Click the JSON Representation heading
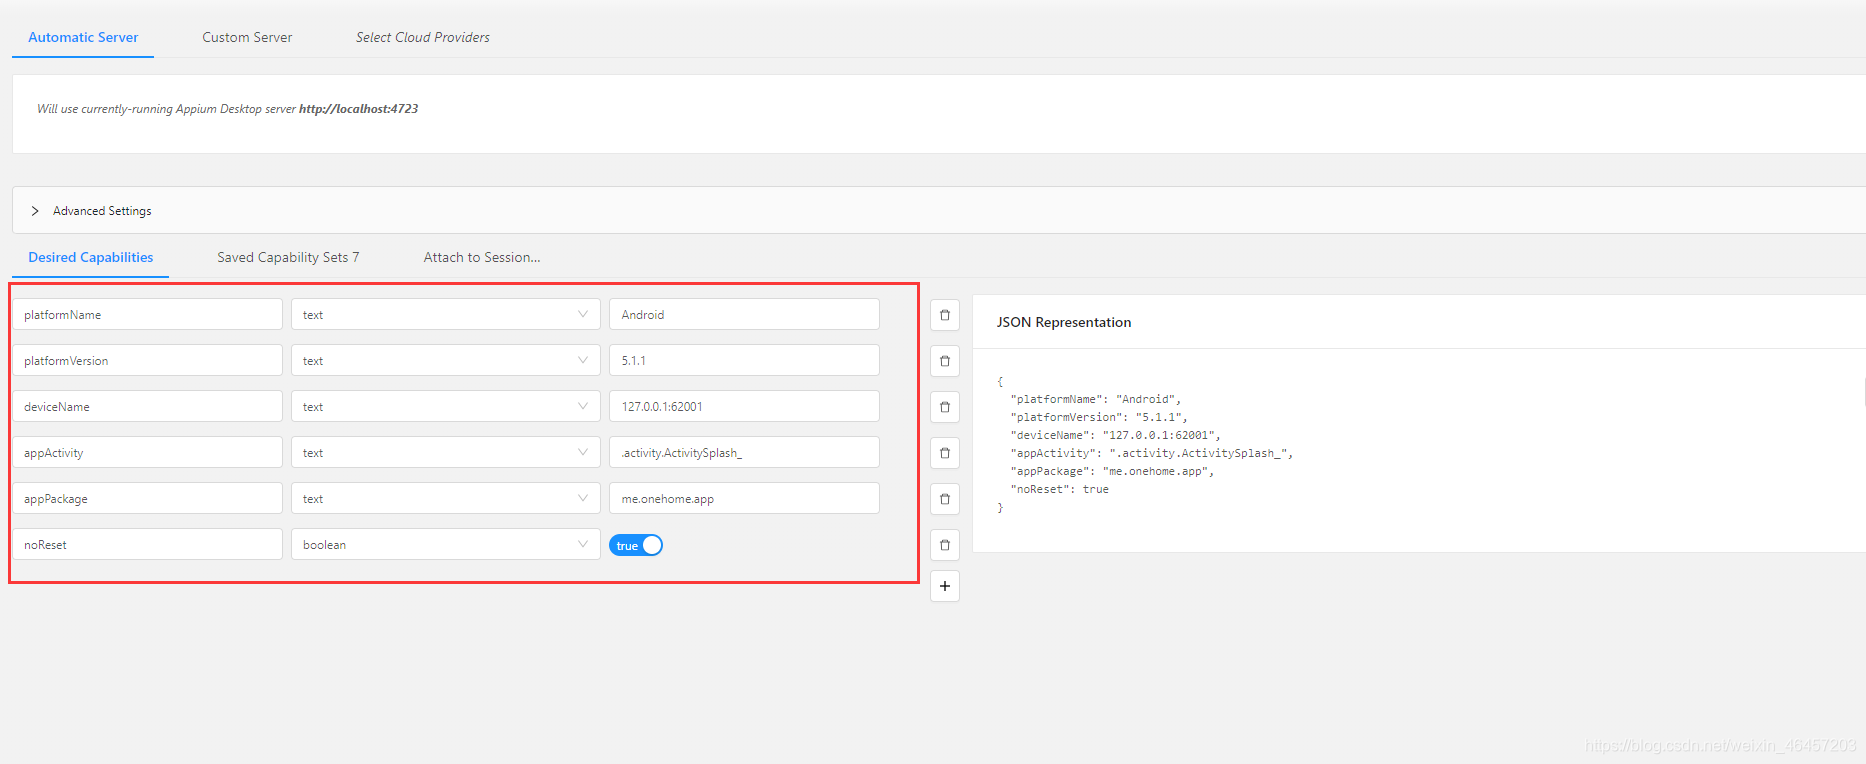The image size is (1866, 764). (x=1064, y=322)
